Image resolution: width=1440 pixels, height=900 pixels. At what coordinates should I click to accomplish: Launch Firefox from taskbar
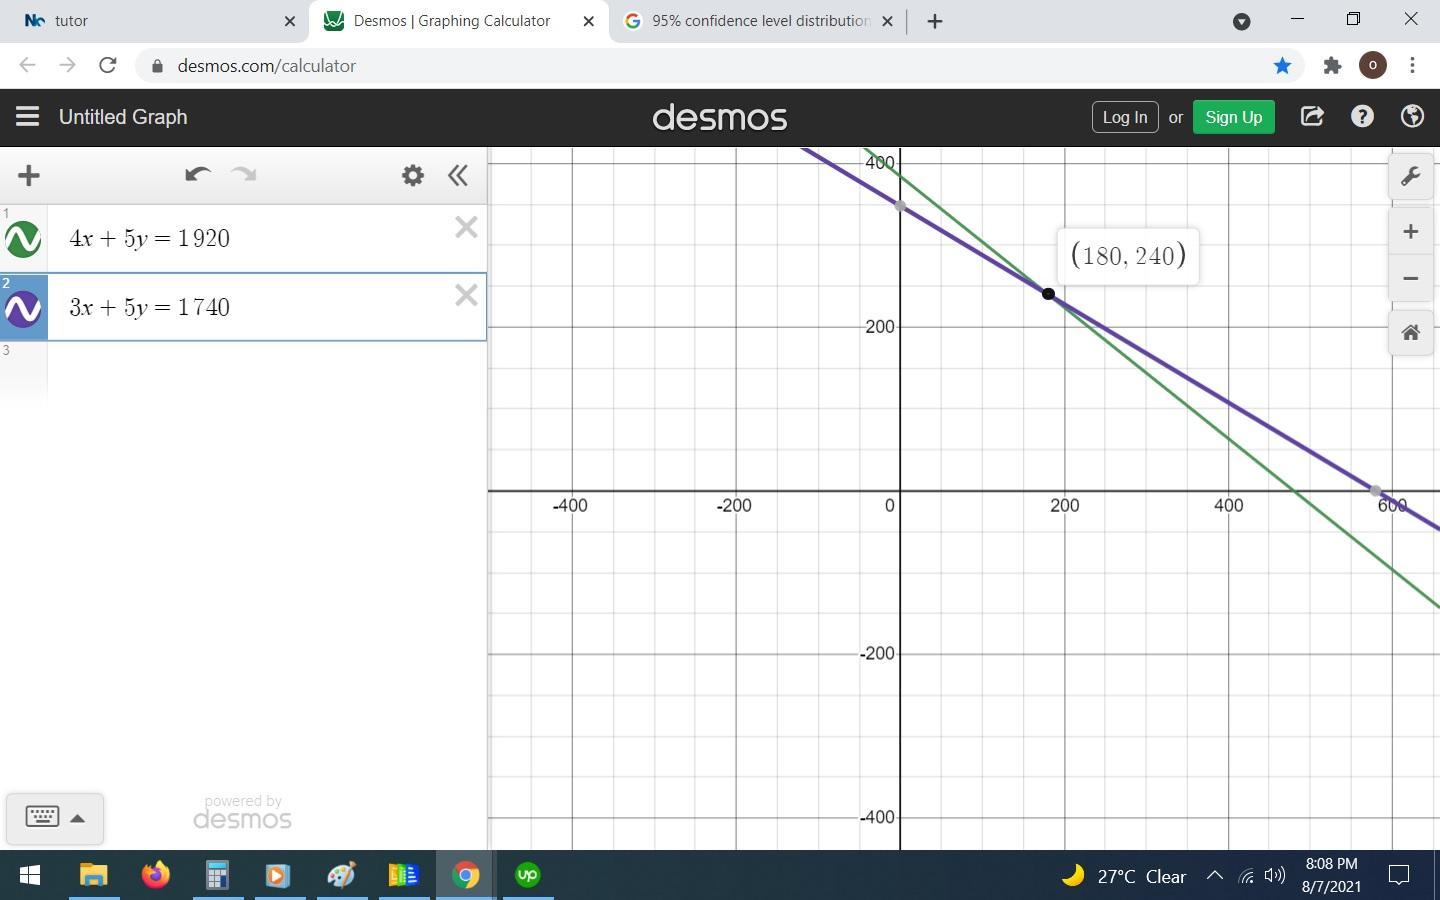tap(155, 876)
